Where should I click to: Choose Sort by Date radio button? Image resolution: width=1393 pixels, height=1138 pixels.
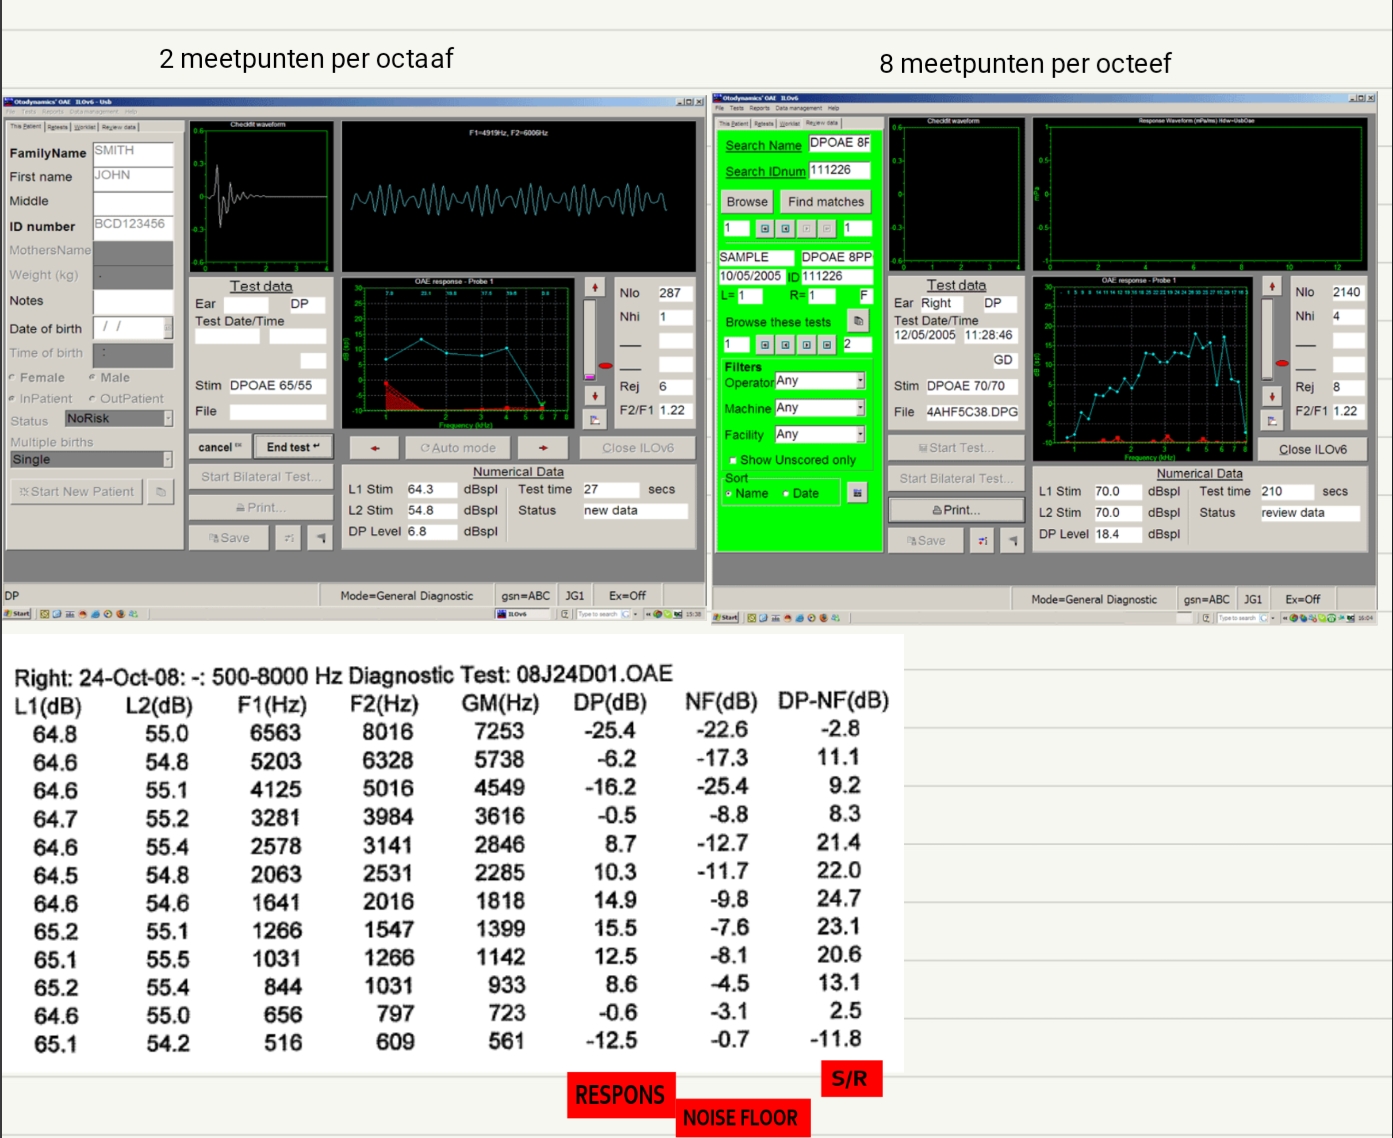tap(786, 493)
